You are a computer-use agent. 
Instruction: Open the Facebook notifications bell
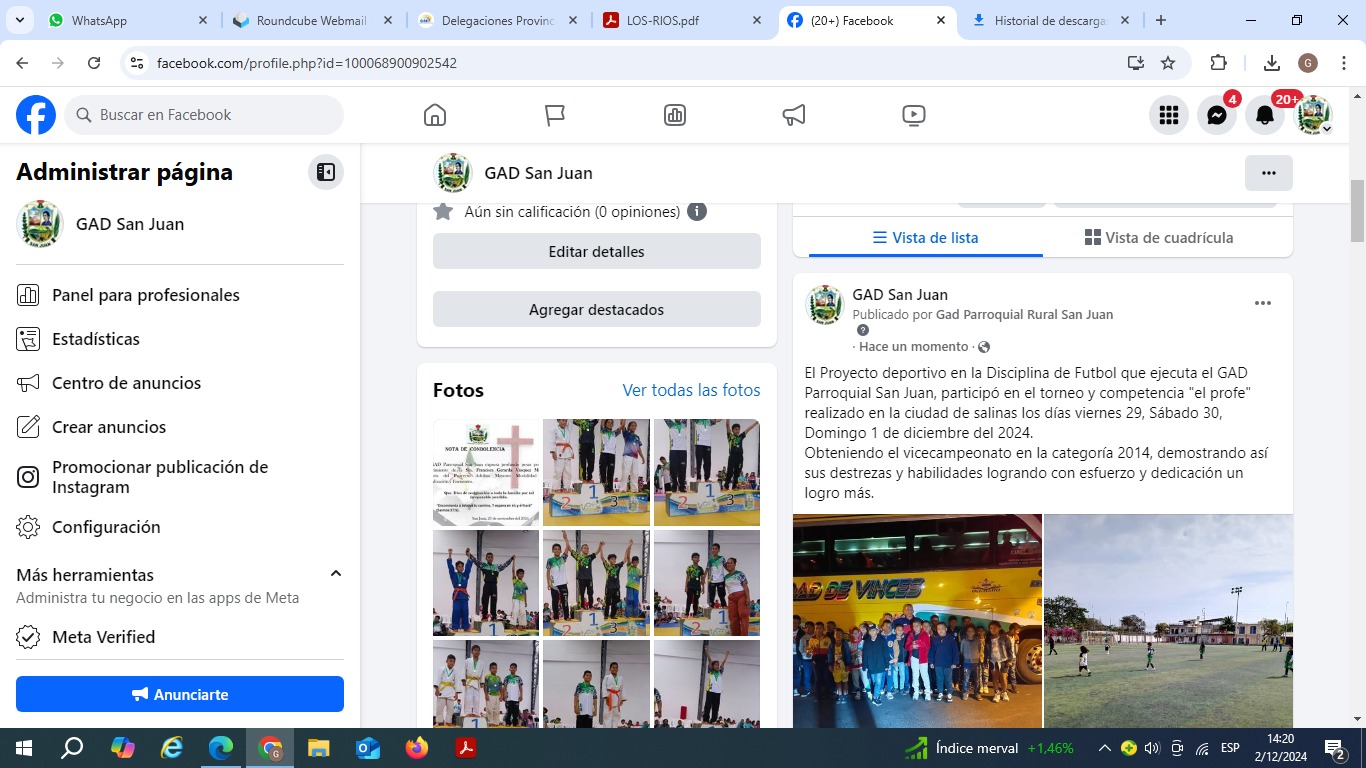click(1264, 115)
